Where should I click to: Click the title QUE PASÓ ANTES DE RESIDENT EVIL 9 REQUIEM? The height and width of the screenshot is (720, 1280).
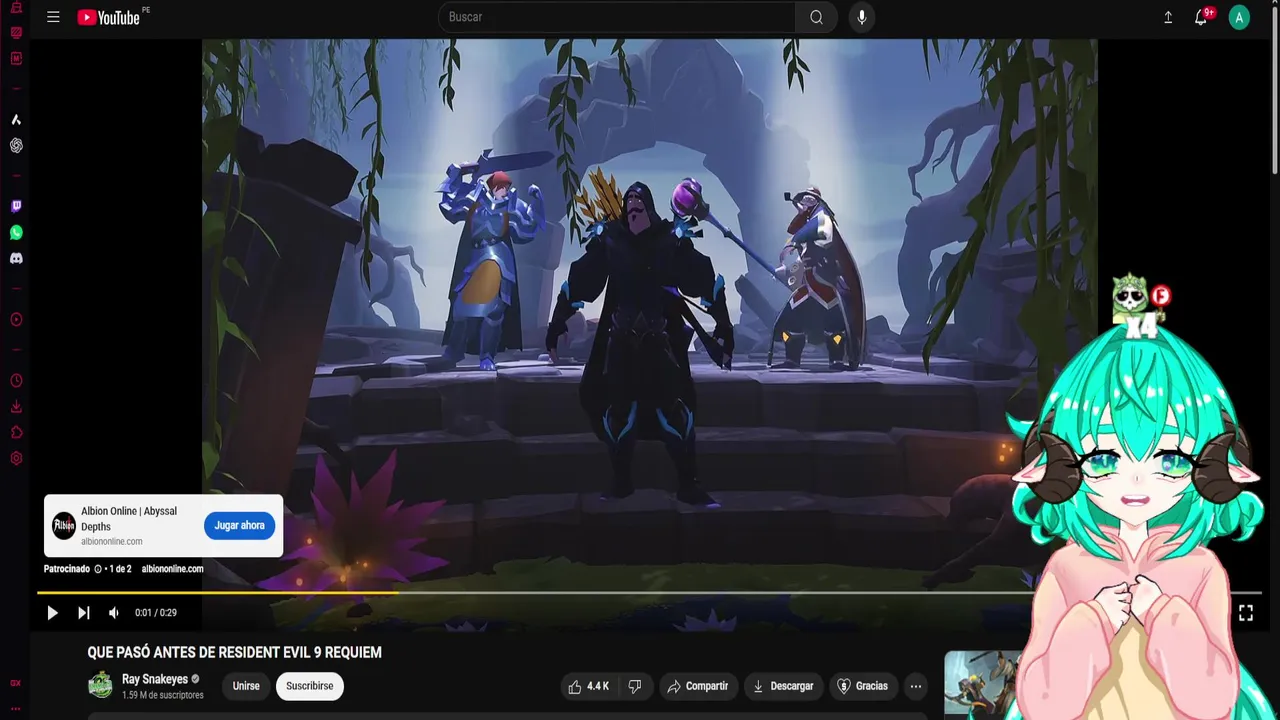(234, 652)
